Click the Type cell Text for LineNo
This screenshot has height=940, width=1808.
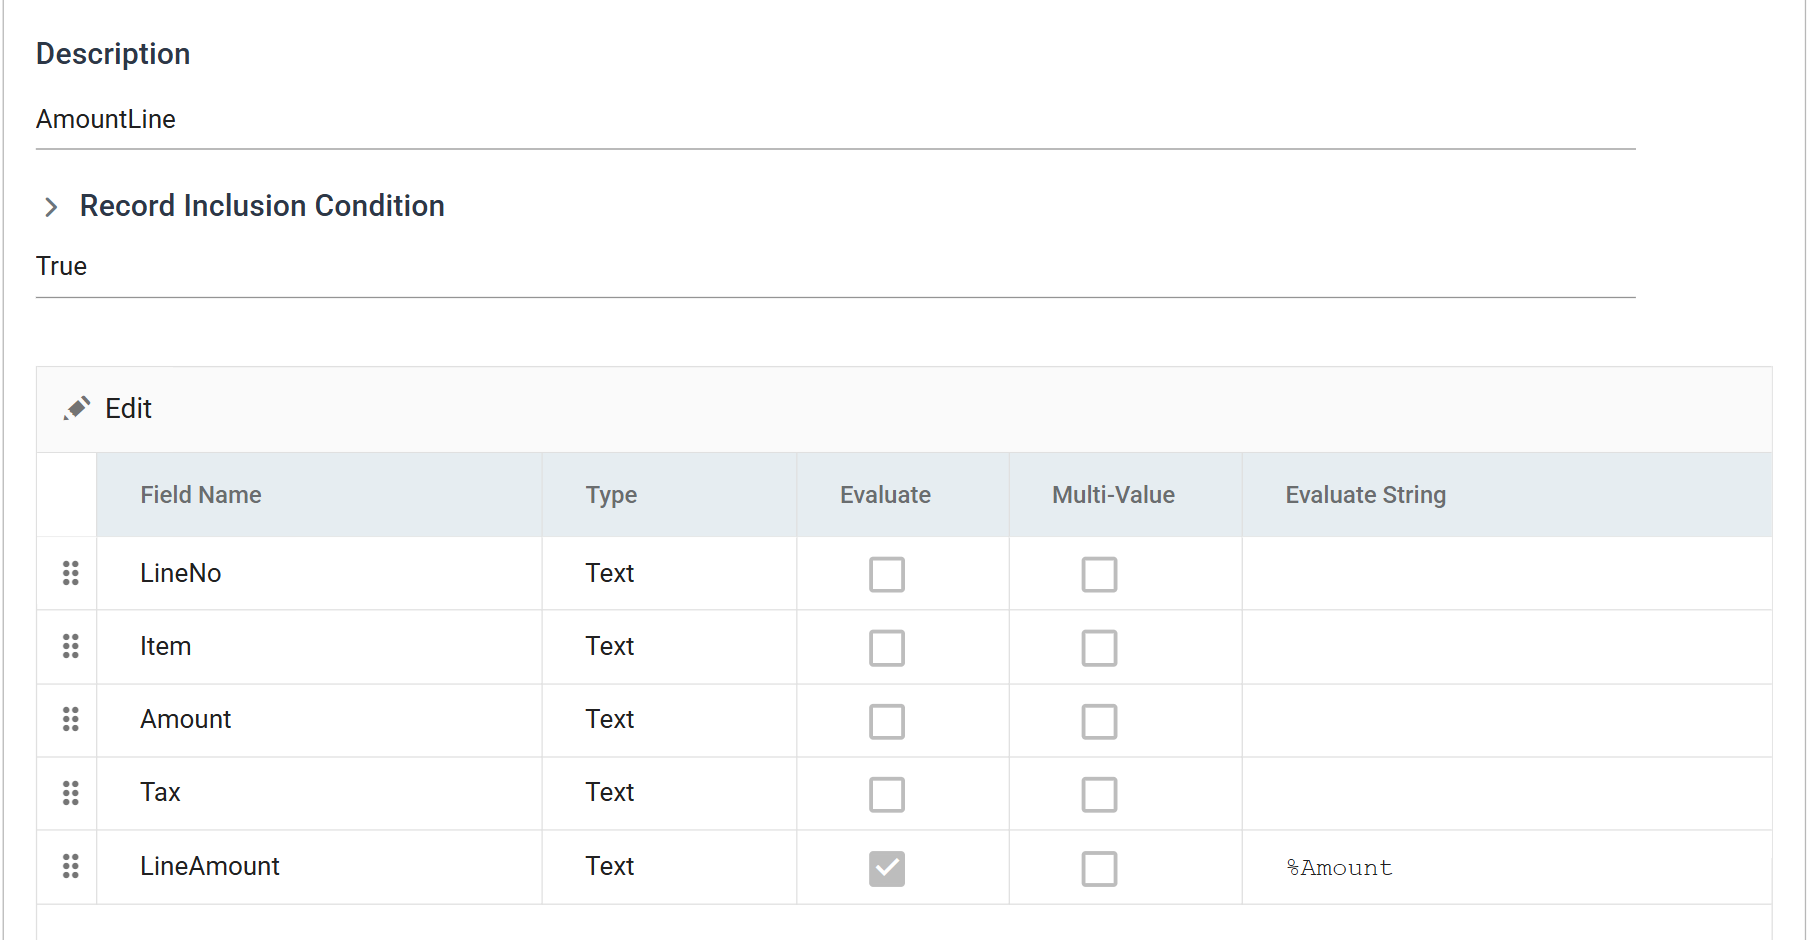pos(669,573)
